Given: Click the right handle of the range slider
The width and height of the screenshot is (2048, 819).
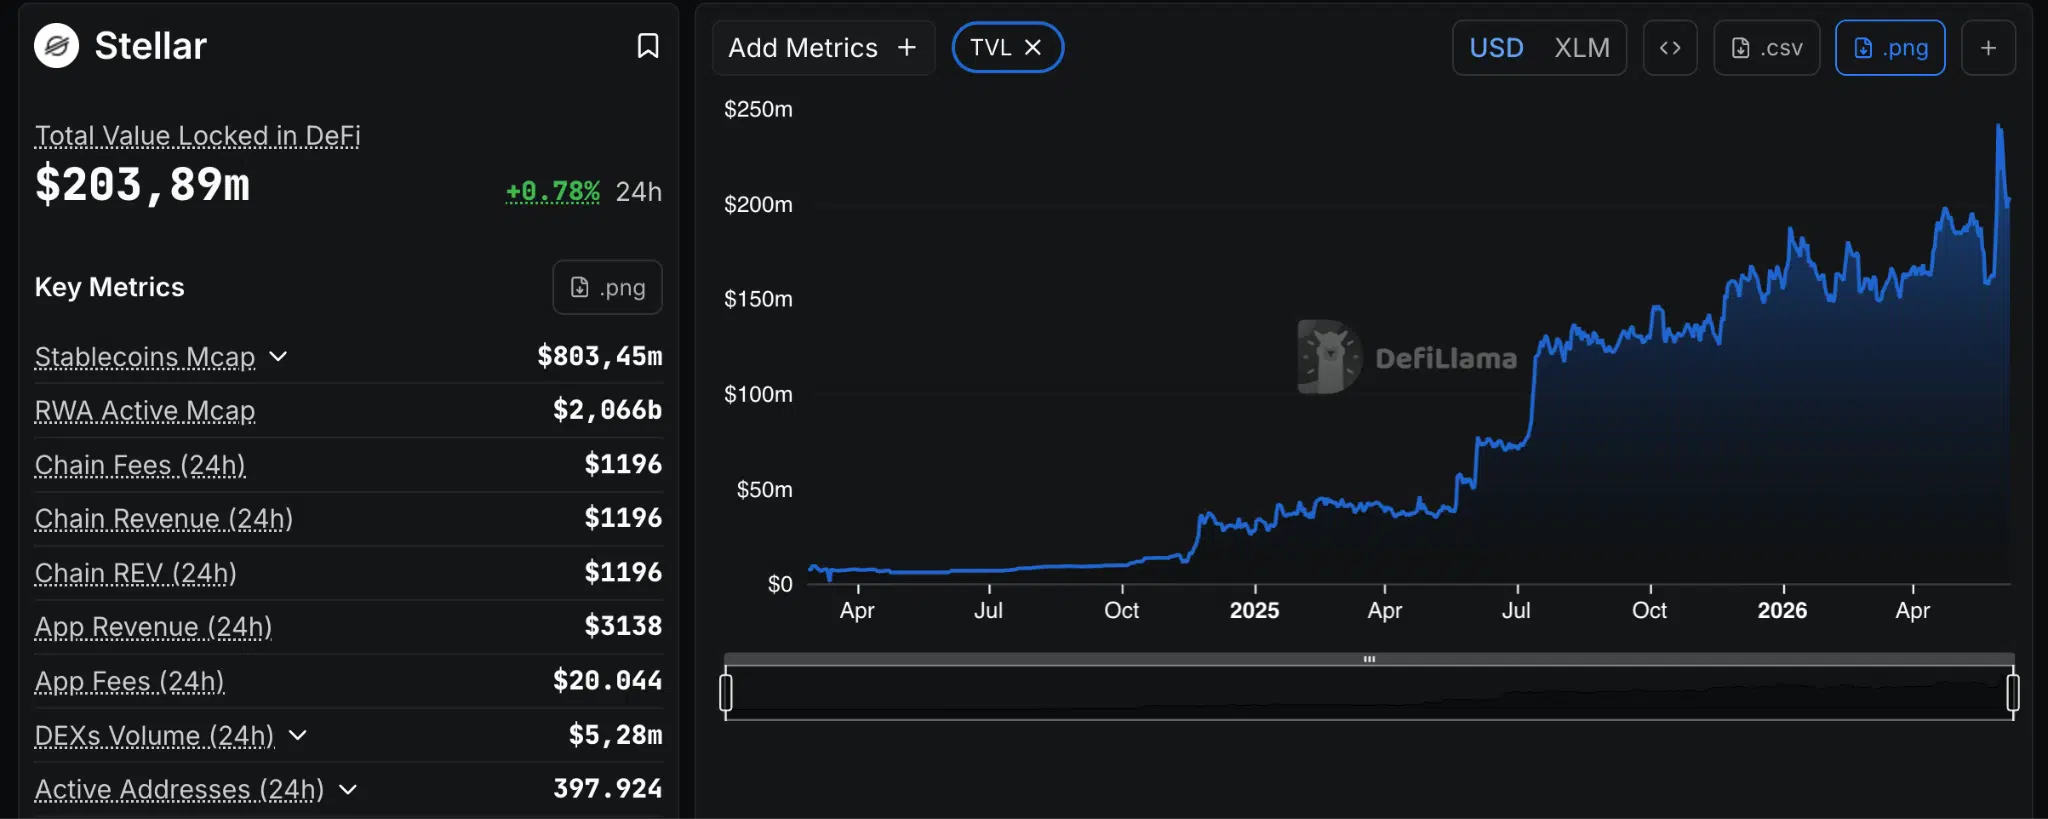Looking at the screenshot, I should click(2013, 692).
